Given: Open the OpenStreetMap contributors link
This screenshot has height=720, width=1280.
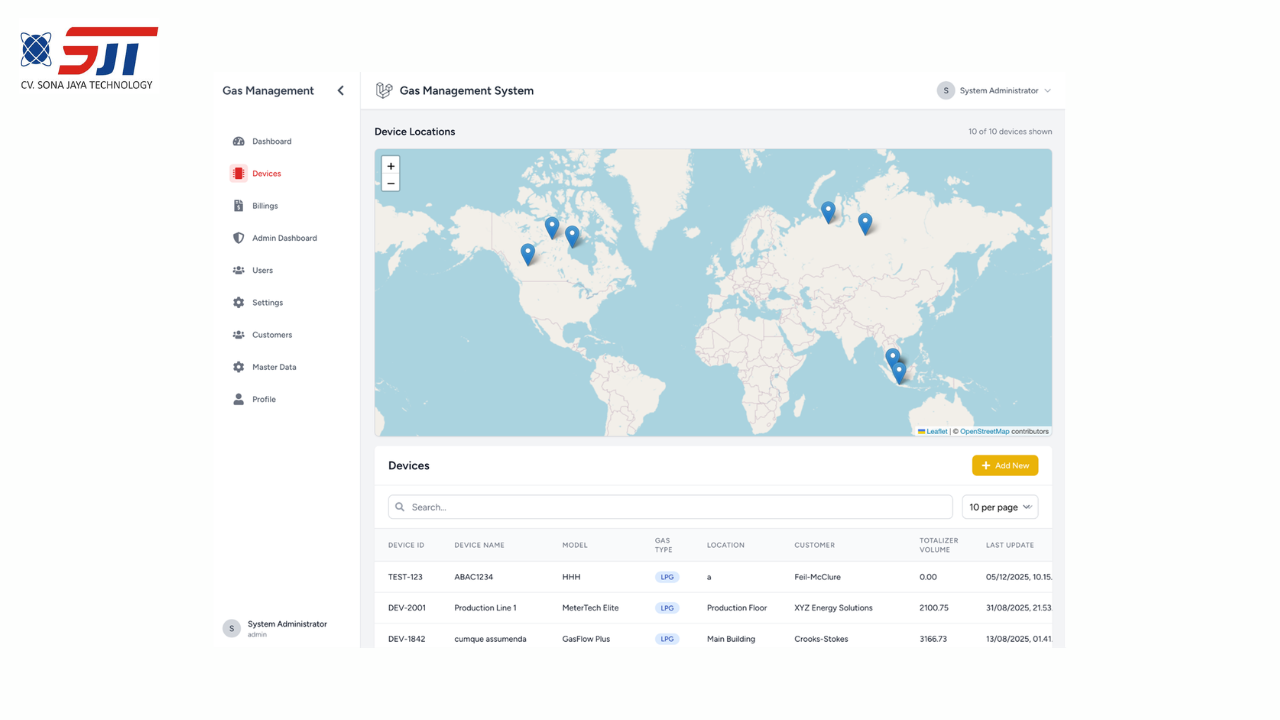Looking at the screenshot, I should click(984, 432).
